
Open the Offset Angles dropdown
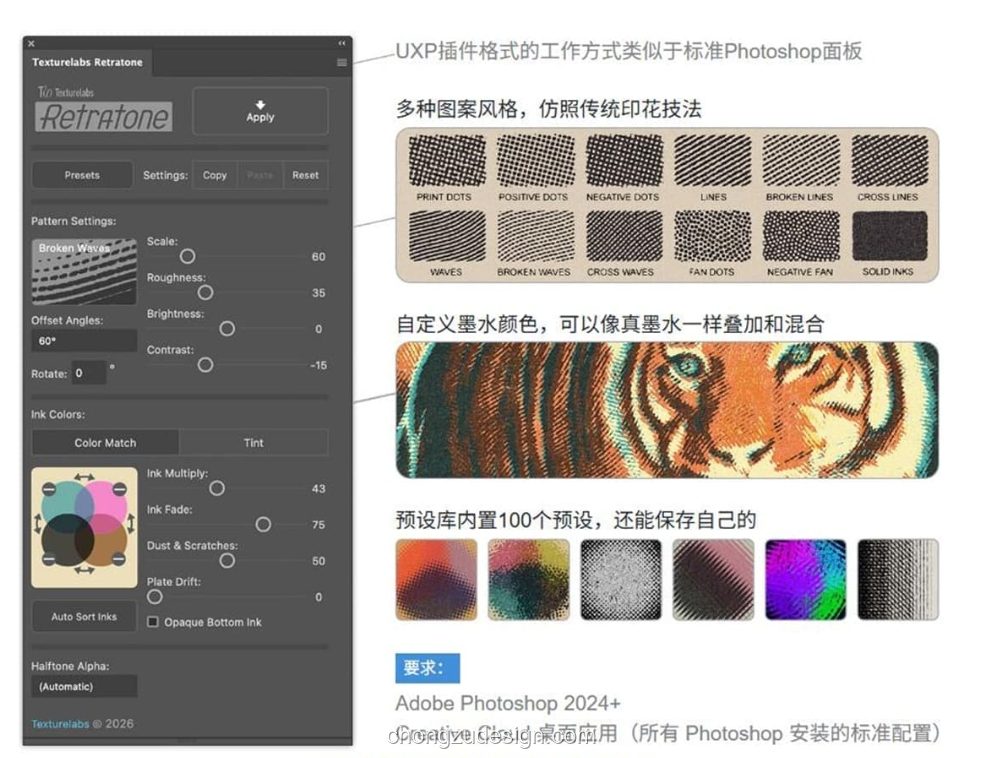84,340
